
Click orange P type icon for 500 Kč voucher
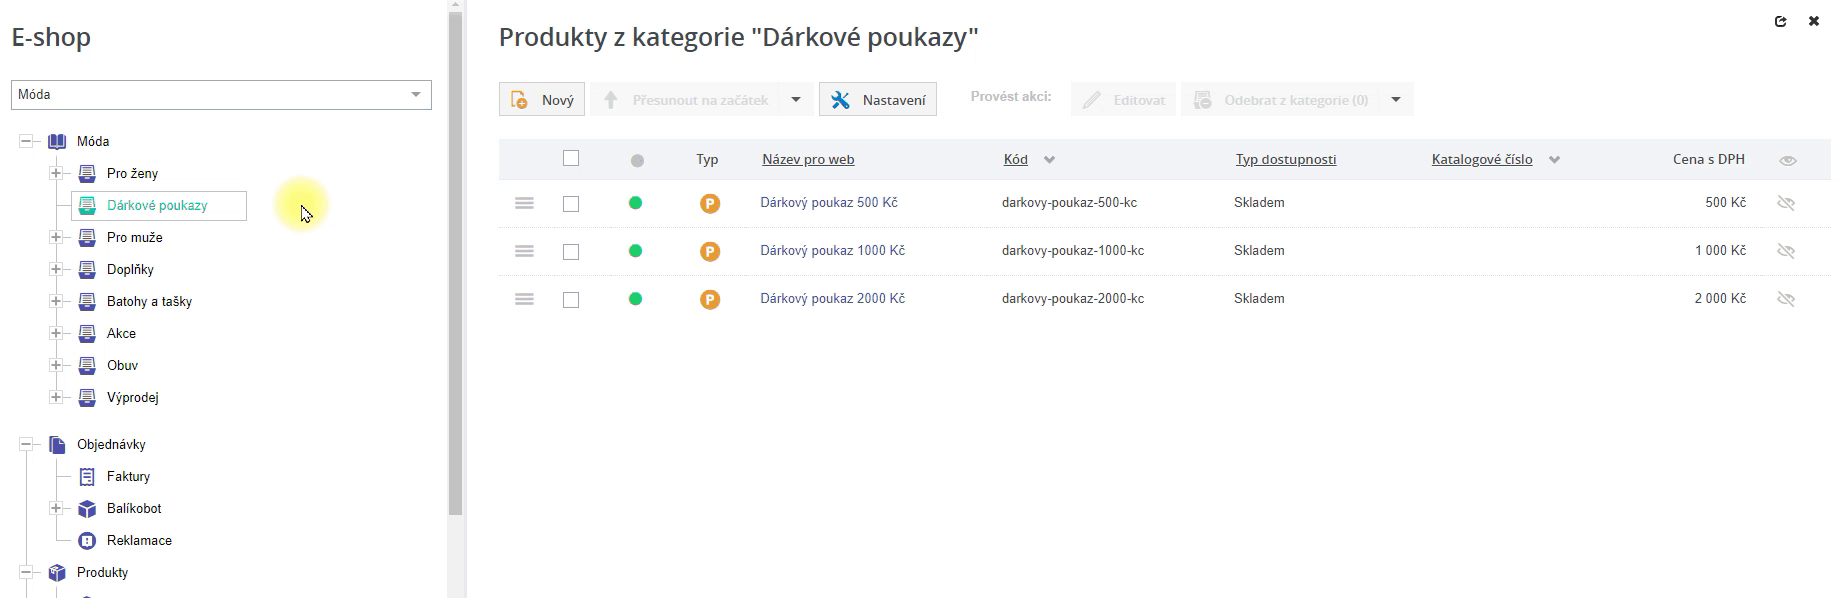point(709,204)
